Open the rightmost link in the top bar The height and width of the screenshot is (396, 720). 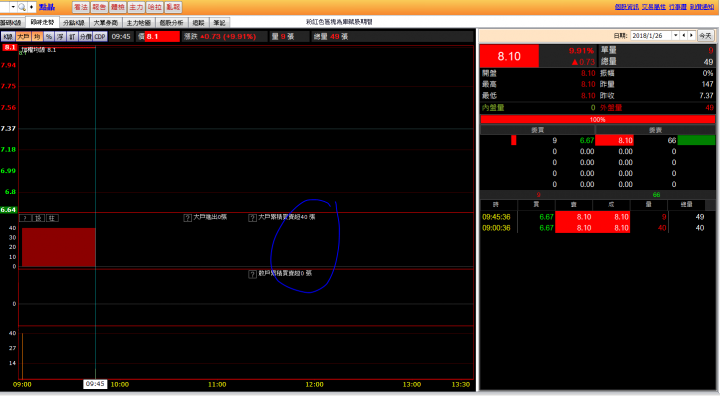pyautogui.click(x=702, y=7)
